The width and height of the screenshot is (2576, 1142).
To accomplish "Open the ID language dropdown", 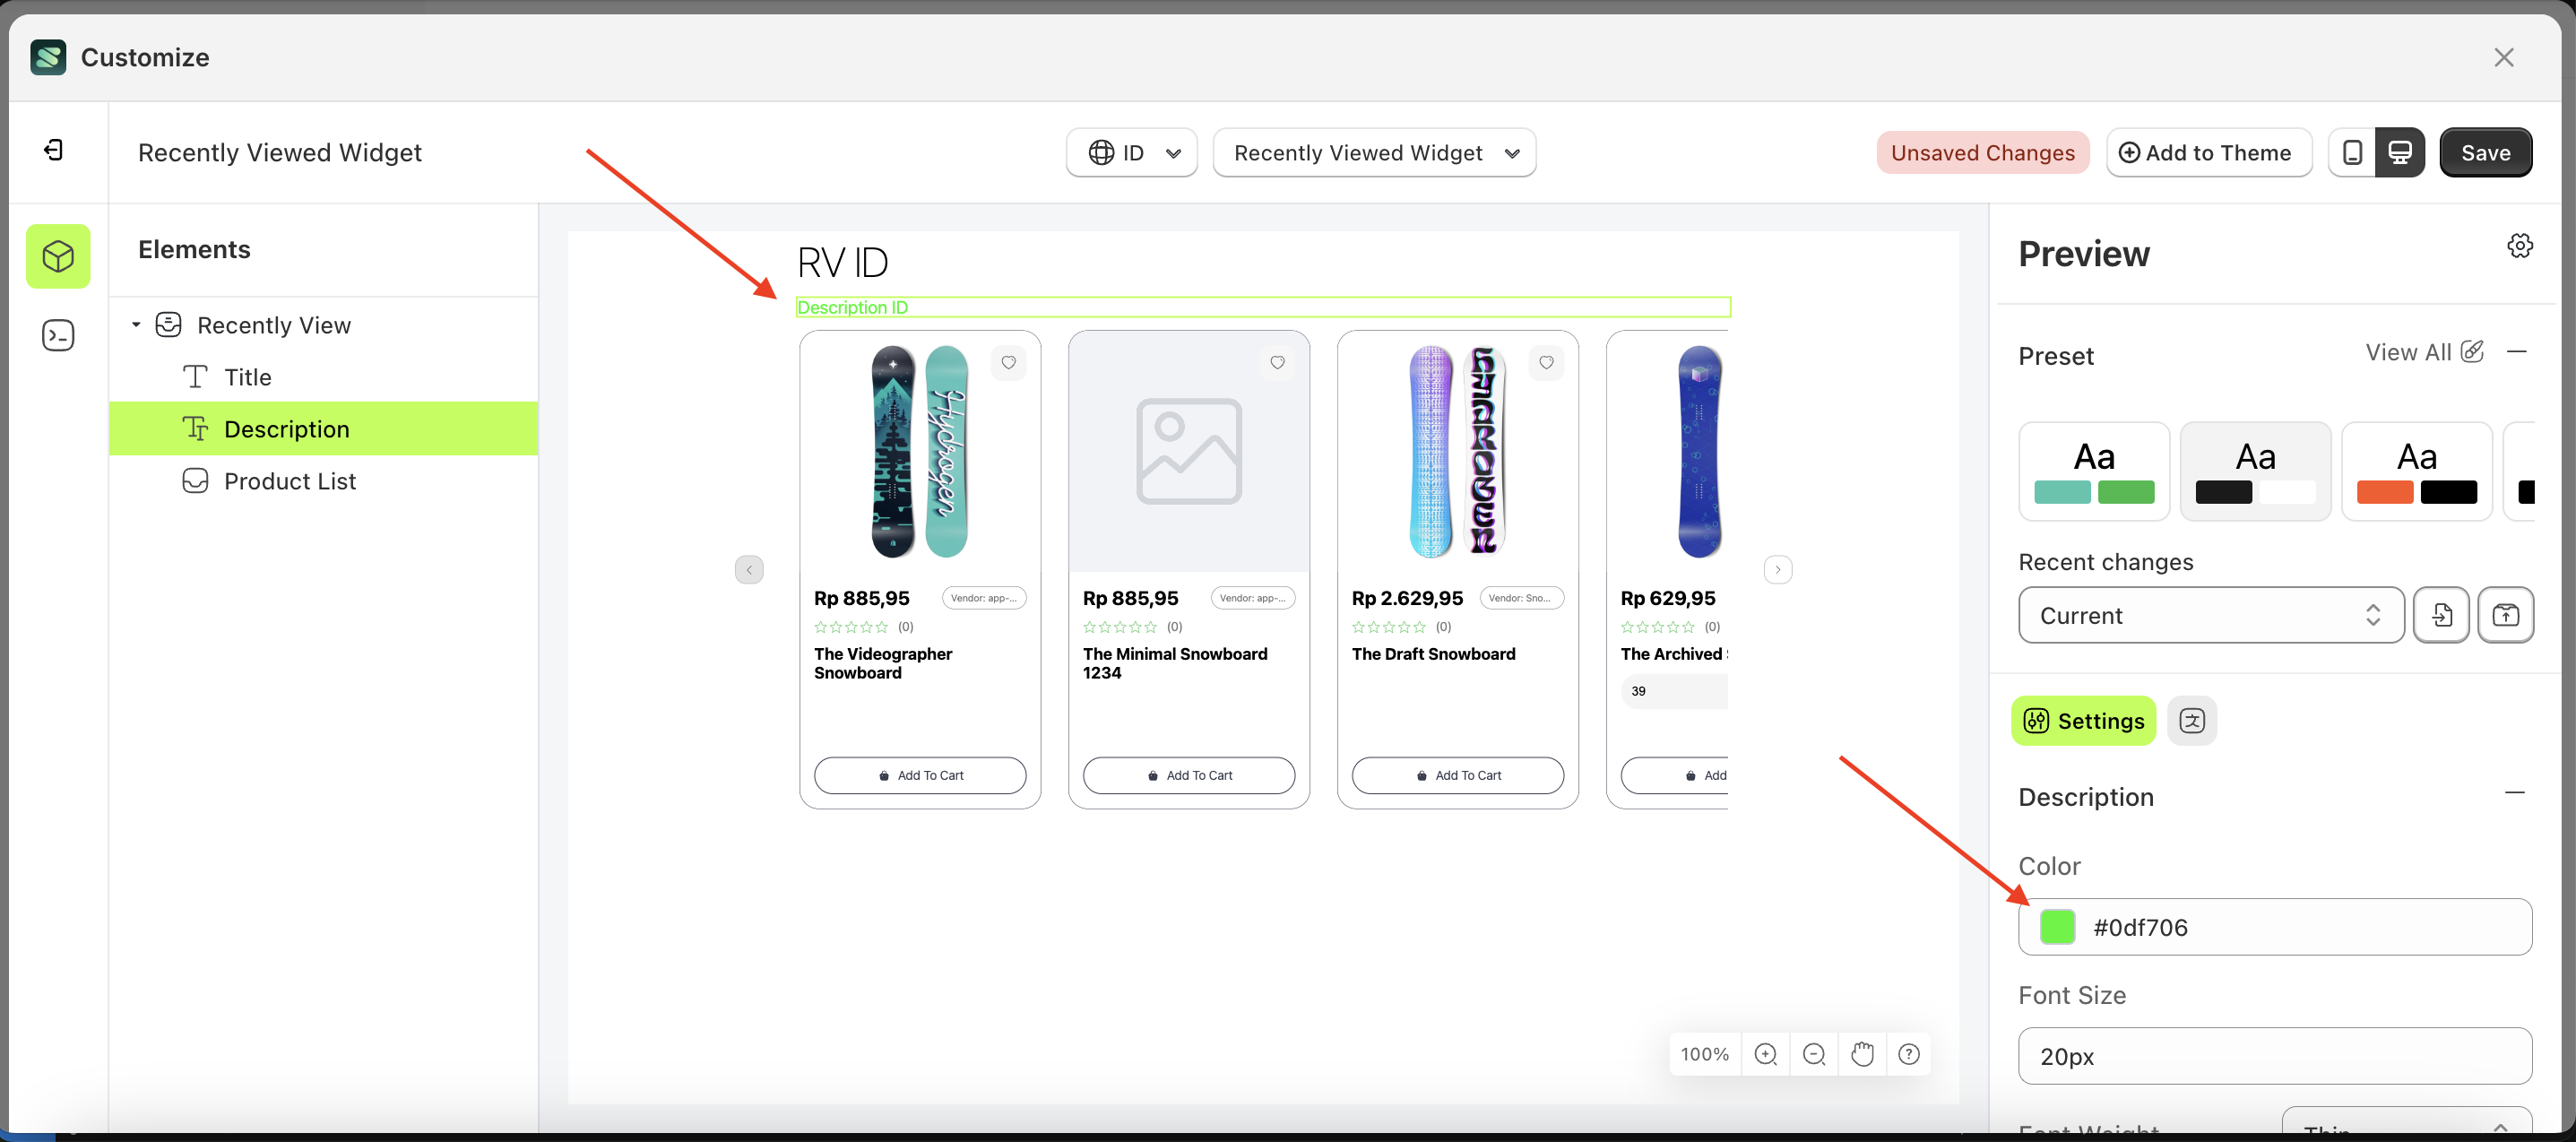I will [1131, 152].
